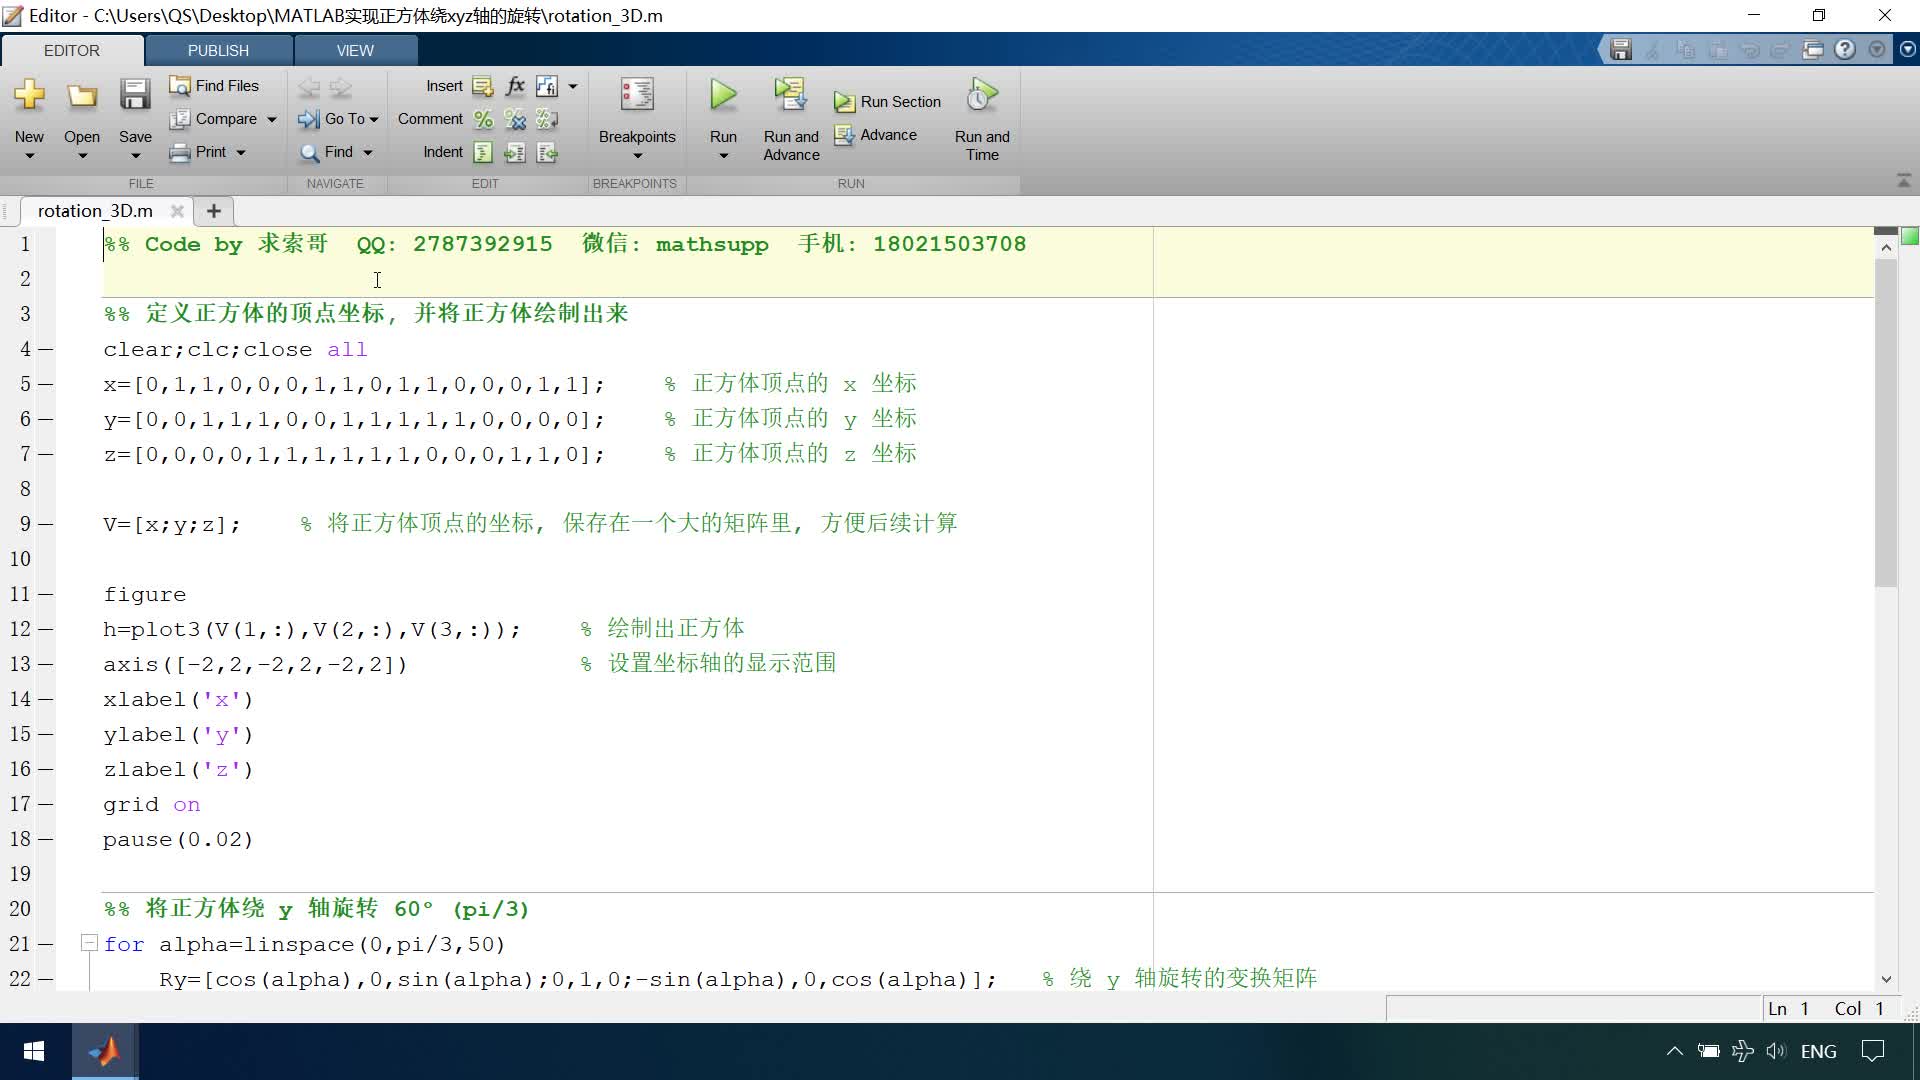
Task: Open Help via the question mark icon
Action: click(1845, 49)
